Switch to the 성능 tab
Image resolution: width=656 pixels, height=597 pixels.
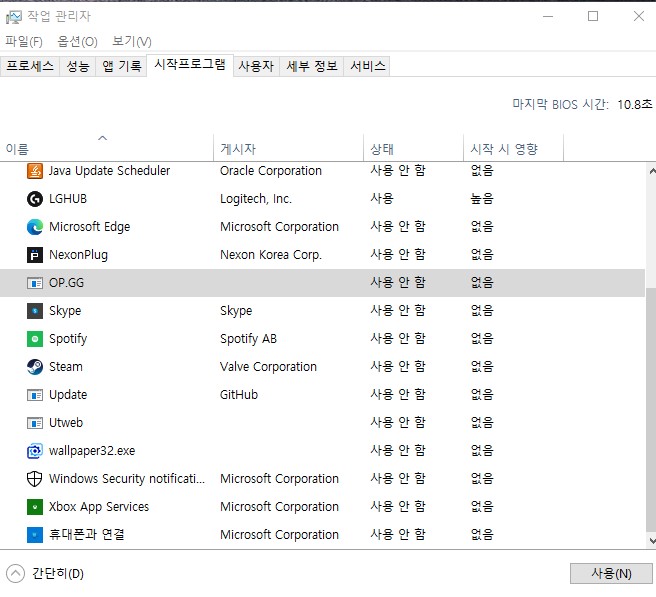(78, 66)
